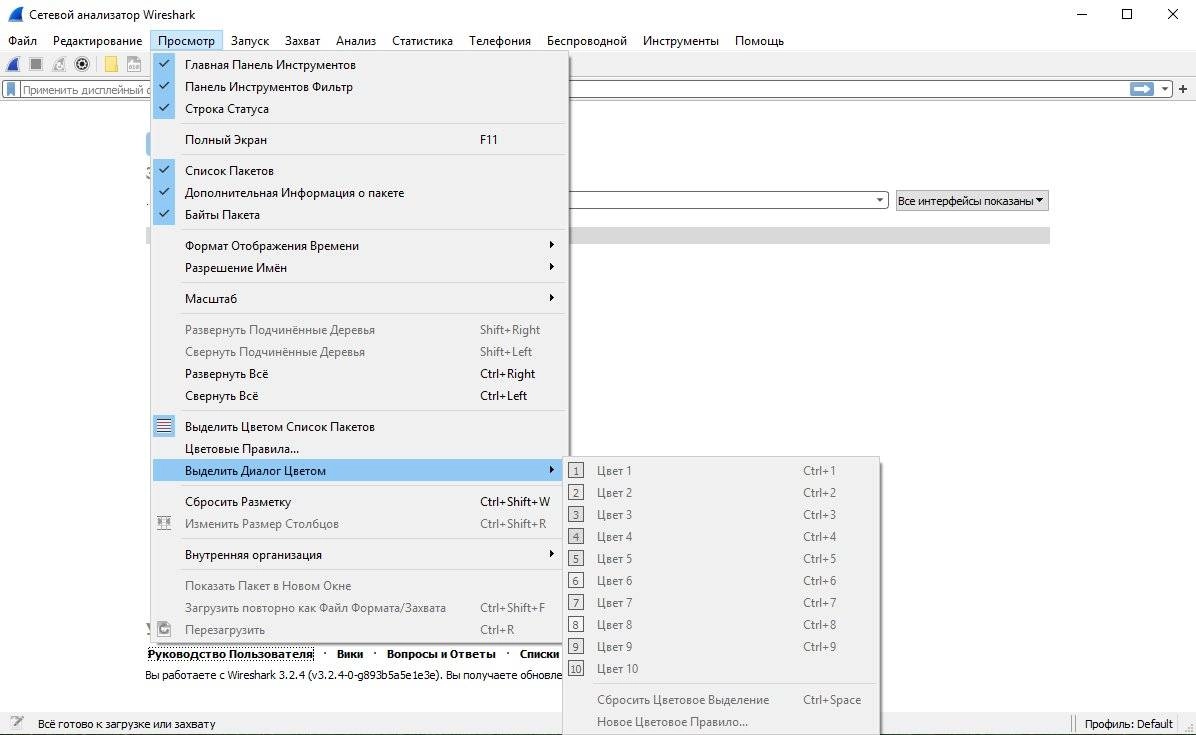Apply display filter with blue arrow button
Image resolution: width=1196 pixels, height=735 pixels.
(x=1142, y=89)
